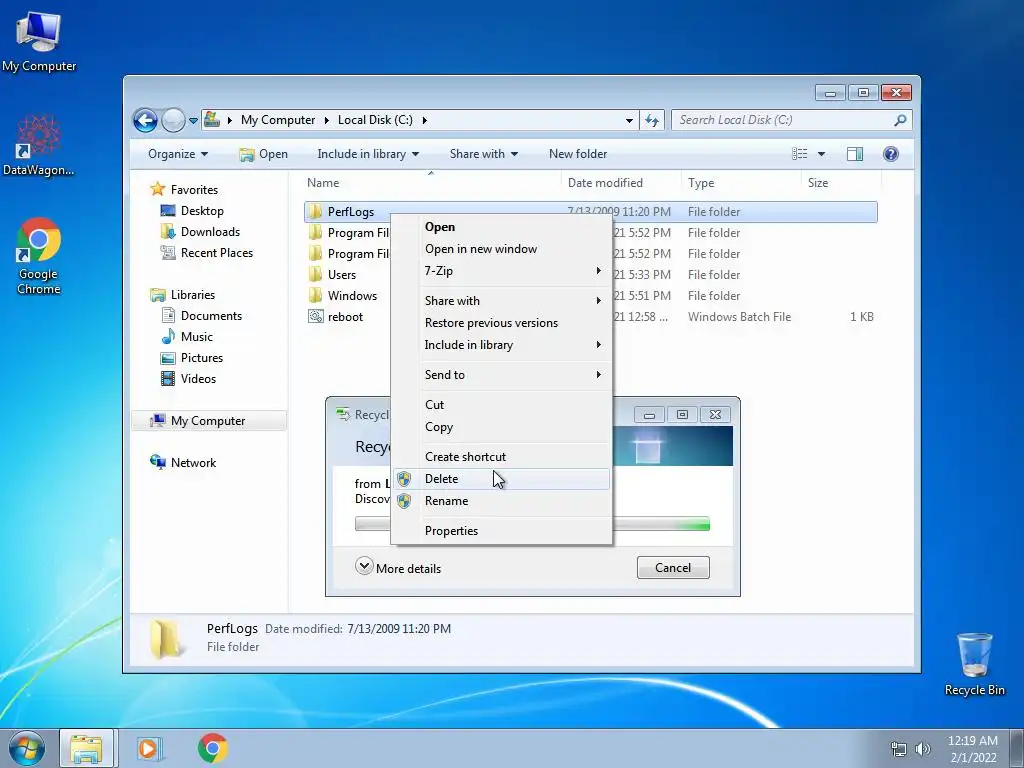Click Cancel in the Recycle dialog
Image resolution: width=1024 pixels, height=768 pixels.
click(x=673, y=568)
